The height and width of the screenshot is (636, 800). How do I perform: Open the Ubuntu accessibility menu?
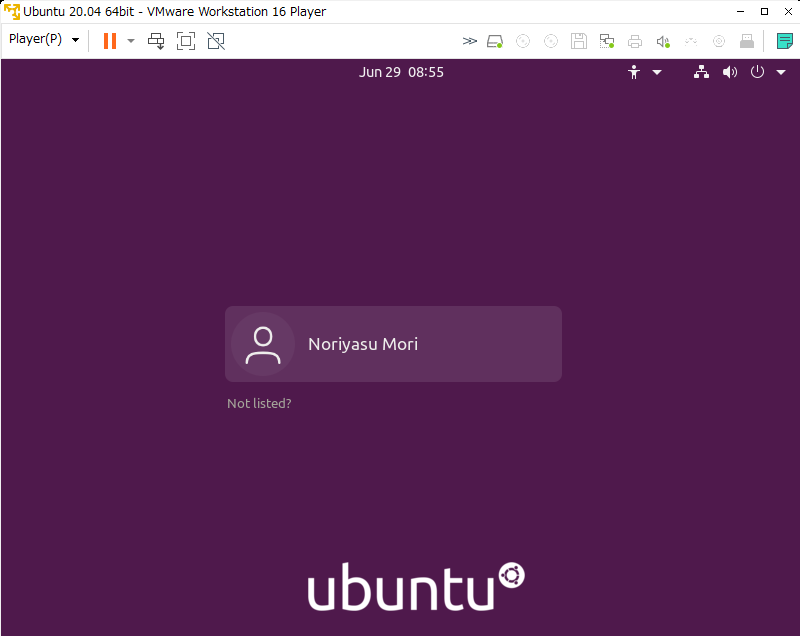coord(634,72)
